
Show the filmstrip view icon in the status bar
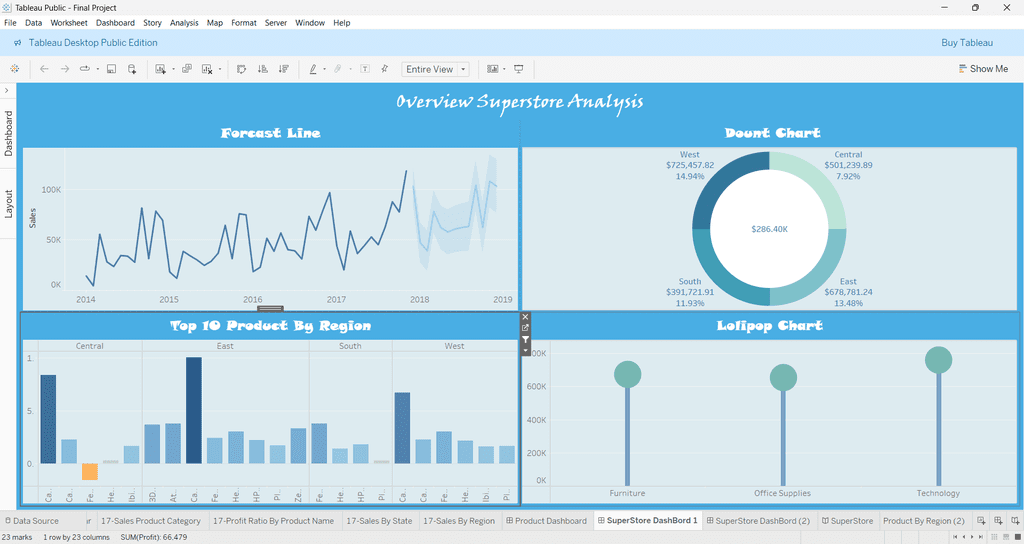tap(1006, 537)
